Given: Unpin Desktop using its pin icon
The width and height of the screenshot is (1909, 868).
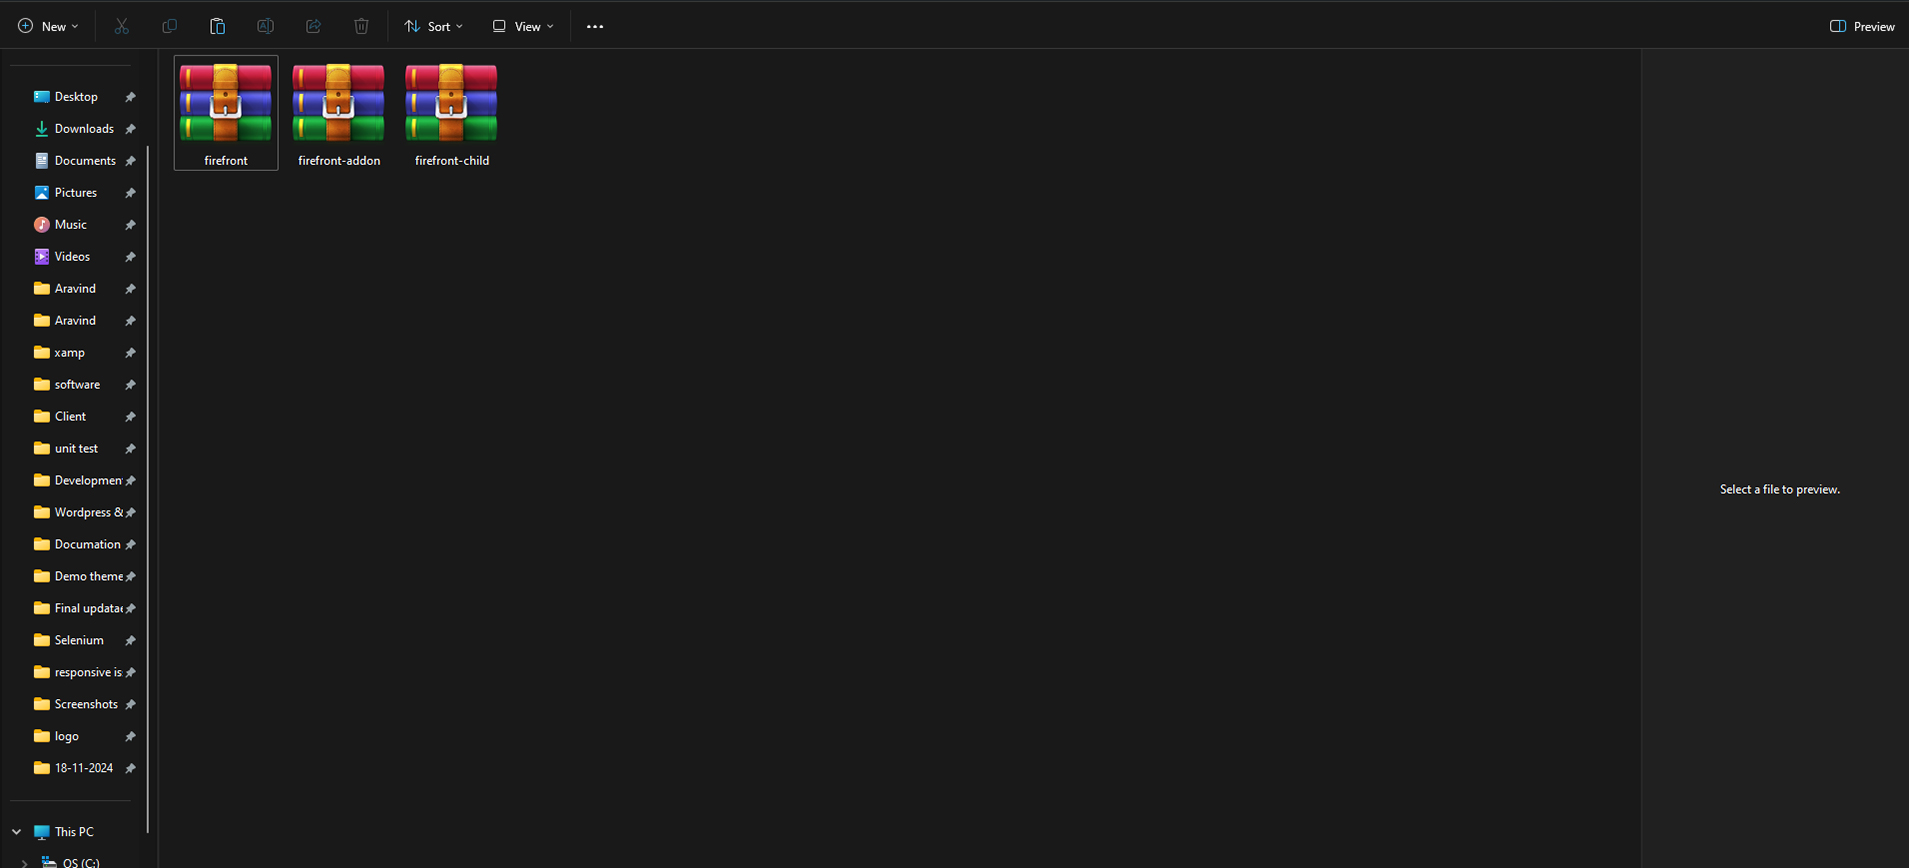Looking at the screenshot, I should coord(130,97).
